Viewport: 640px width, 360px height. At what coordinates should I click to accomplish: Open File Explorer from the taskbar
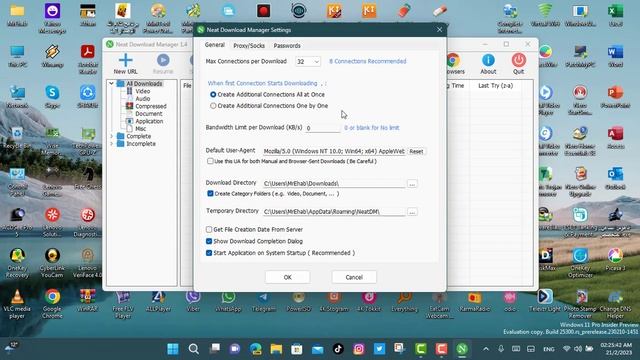click(x=276, y=349)
